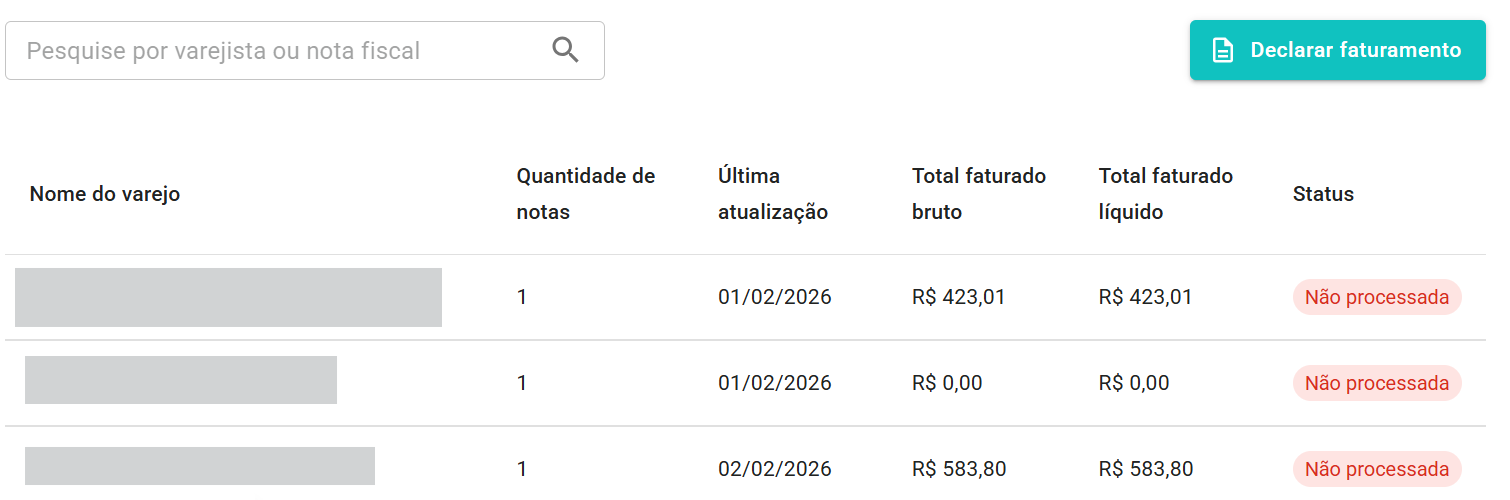
Task: Sort by Total faturado líquido header
Action: [1165, 194]
